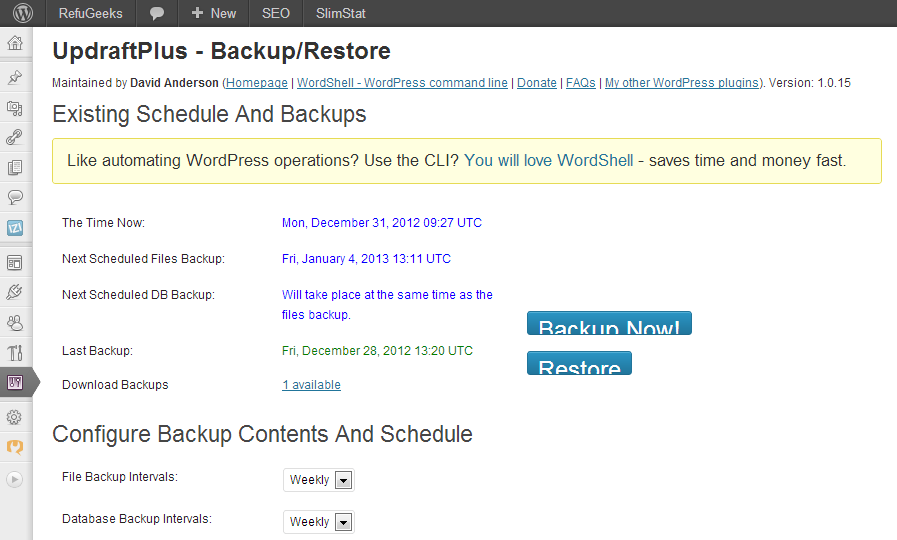The image size is (897, 540).
Task: Open File Backup Intervals dropdown
Action: pyautogui.click(x=318, y=480)
